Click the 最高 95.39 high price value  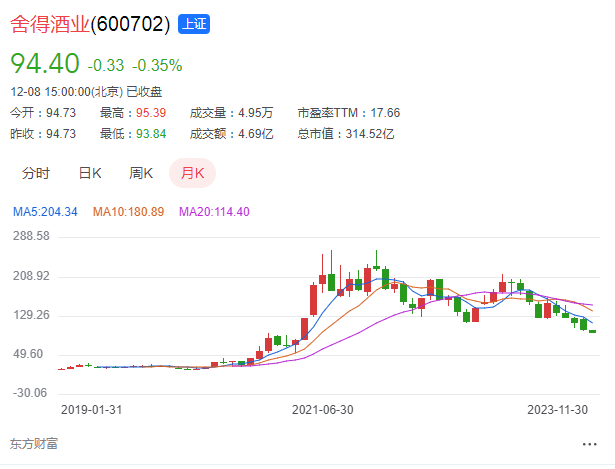tap(151, 113)
